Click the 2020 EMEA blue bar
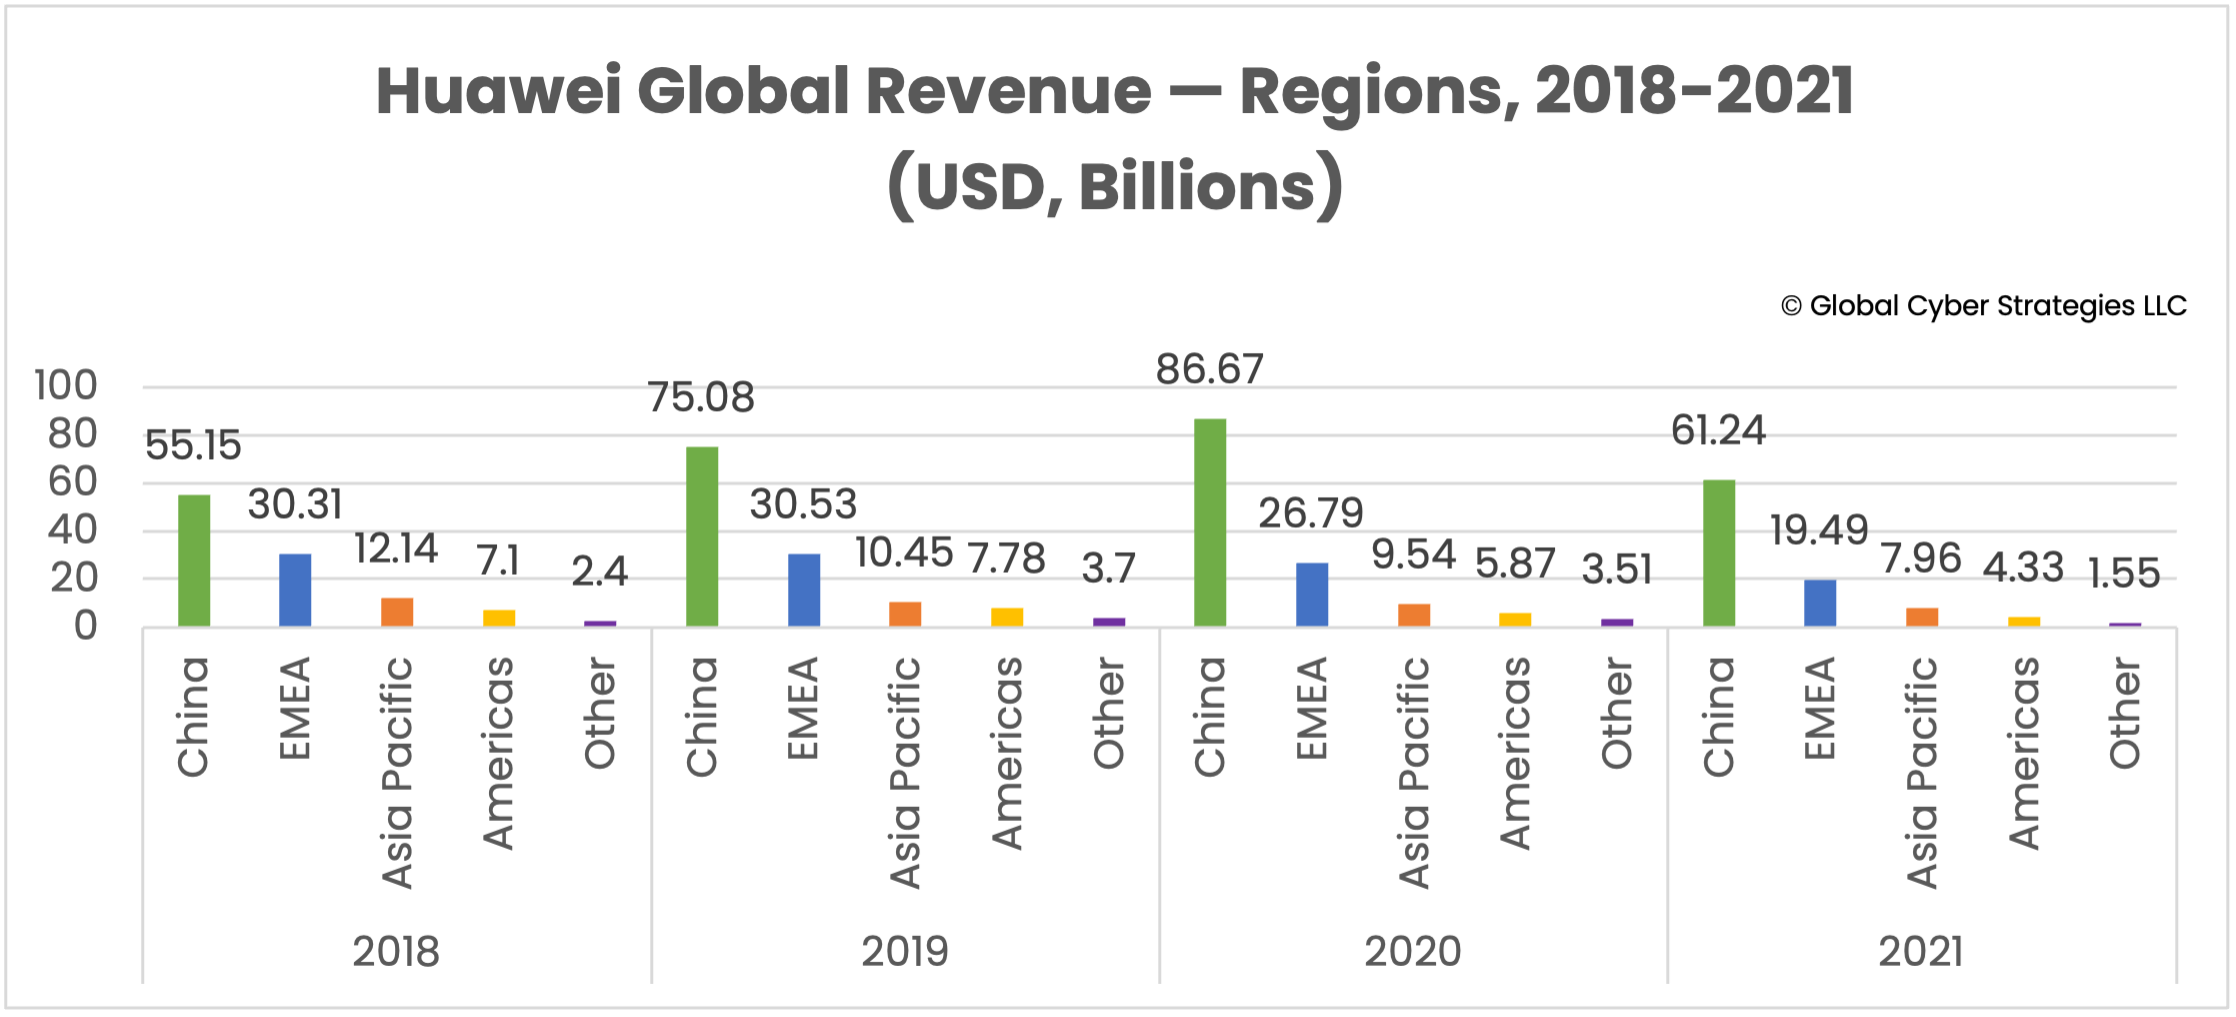 [1312, 595]
